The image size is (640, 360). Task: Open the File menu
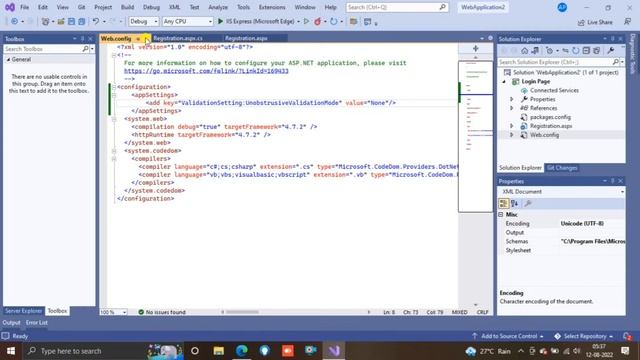24,7
